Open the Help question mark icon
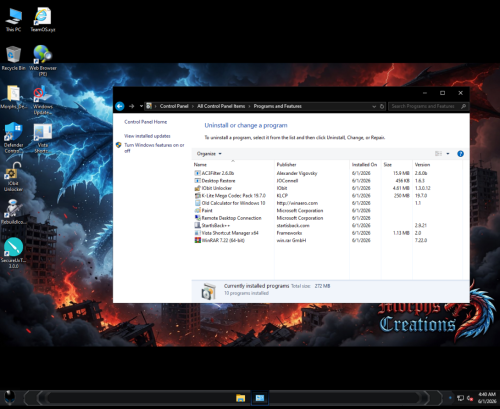The height and width of the screenshot is (409, 500). (x=460, y=154)
